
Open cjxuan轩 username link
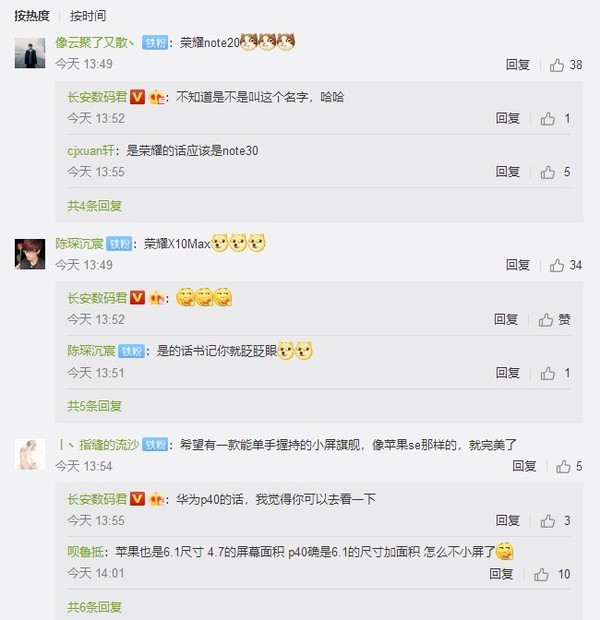pyautogui.click(x=91, y=151)
